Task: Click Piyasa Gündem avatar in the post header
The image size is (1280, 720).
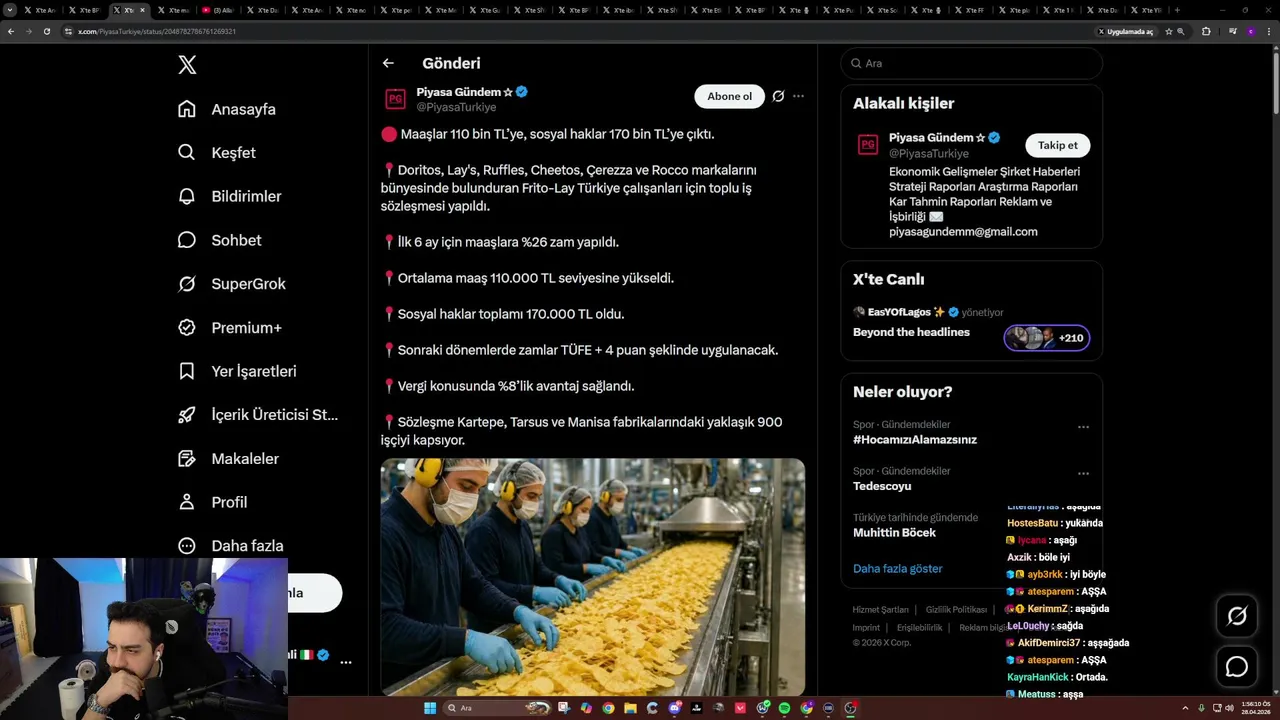Action: click(396, 99)
